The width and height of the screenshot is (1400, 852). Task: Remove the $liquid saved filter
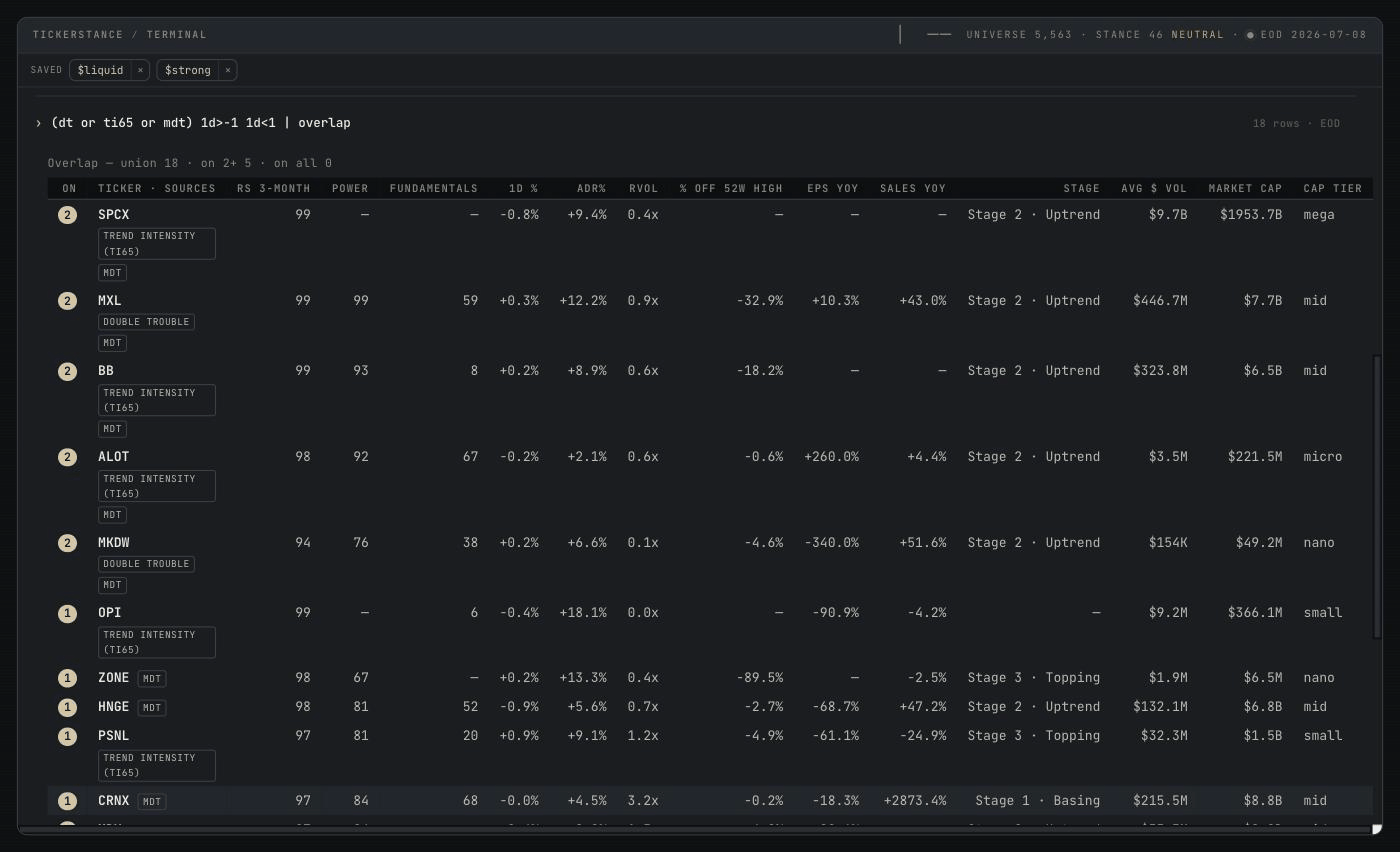[x=140, y=70]
